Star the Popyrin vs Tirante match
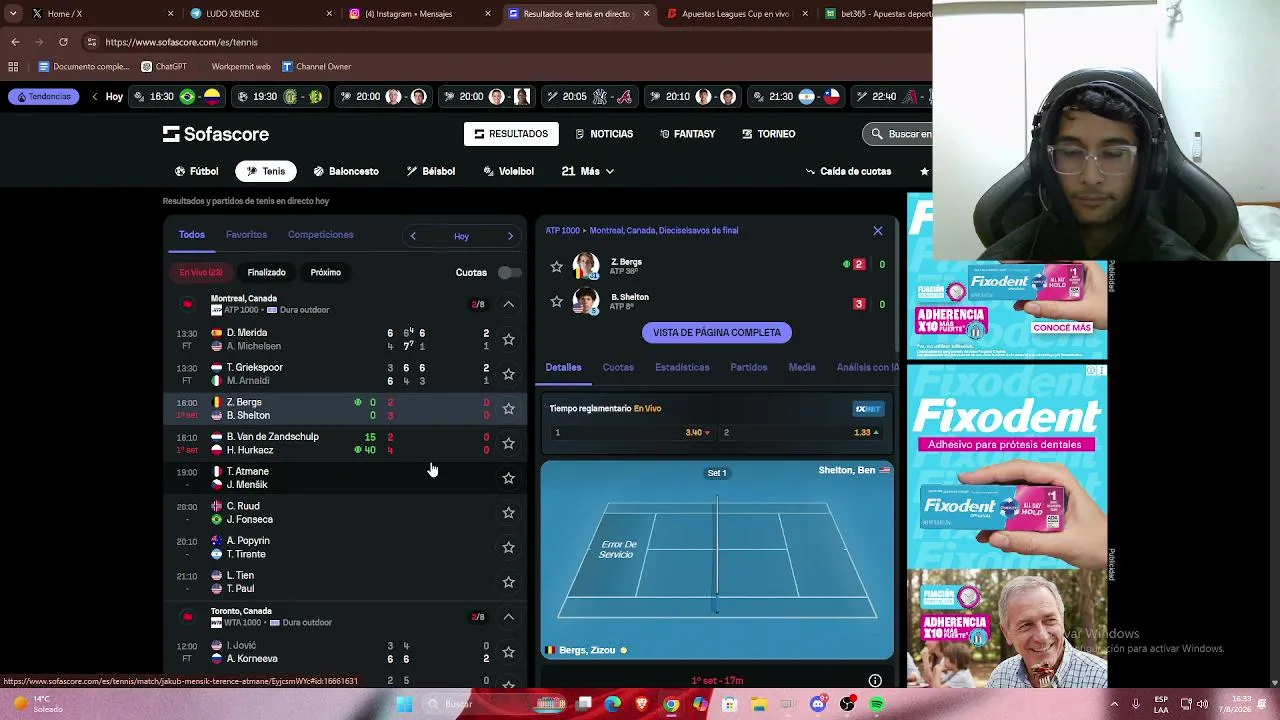Screen dimensions: 1280x720 pyautogui.click(x=508, y=547)
